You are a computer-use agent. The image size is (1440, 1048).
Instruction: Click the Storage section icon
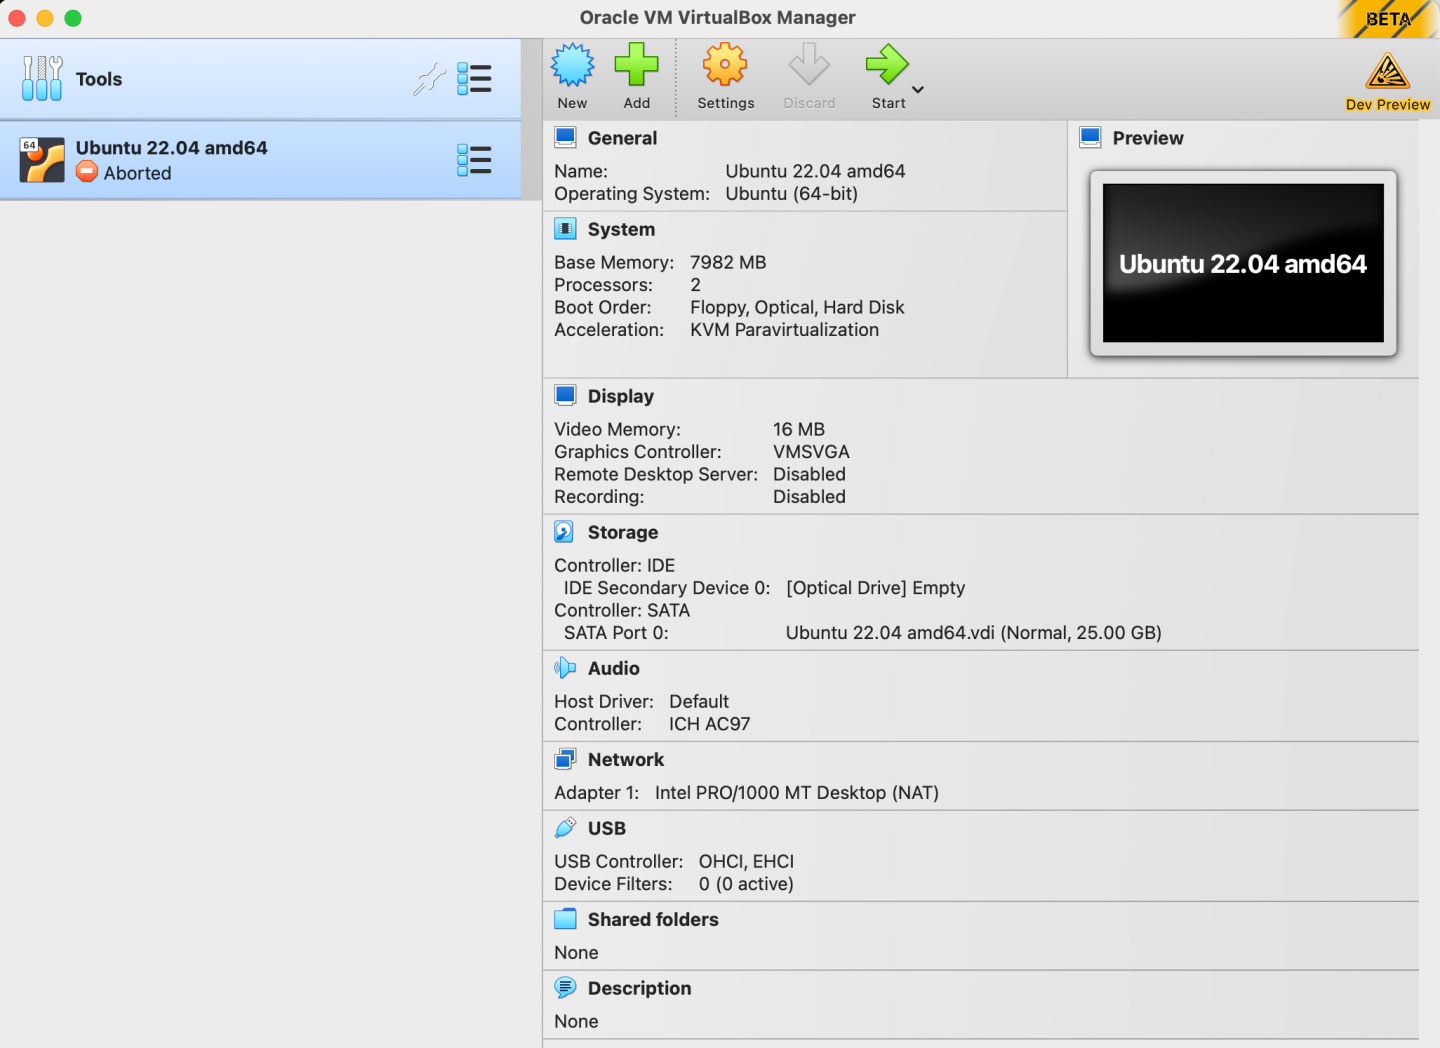click(x=565, y=531)
